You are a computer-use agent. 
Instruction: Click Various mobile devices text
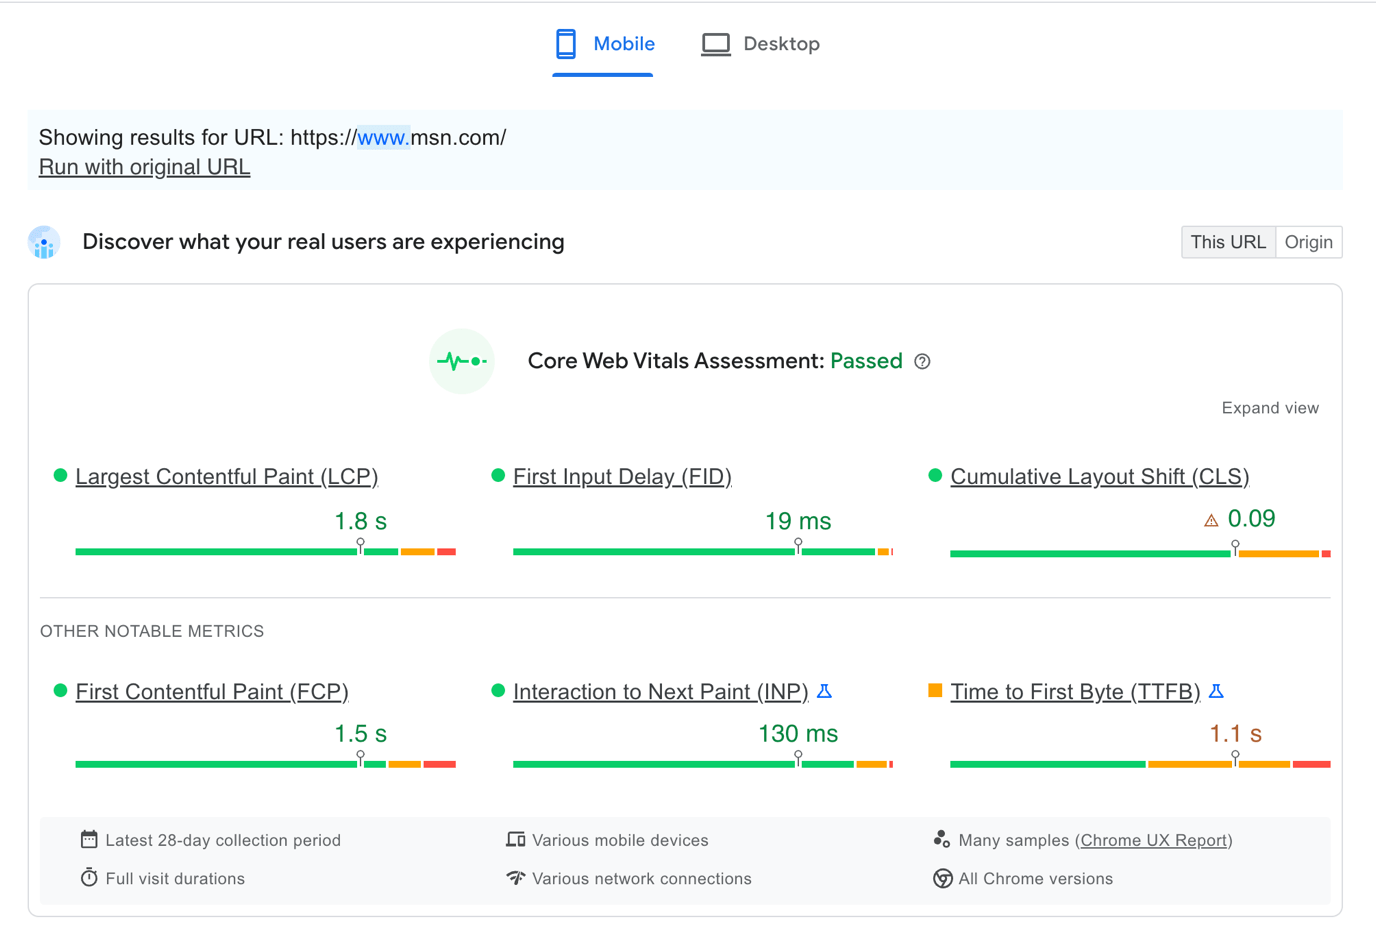coord(620,841)
